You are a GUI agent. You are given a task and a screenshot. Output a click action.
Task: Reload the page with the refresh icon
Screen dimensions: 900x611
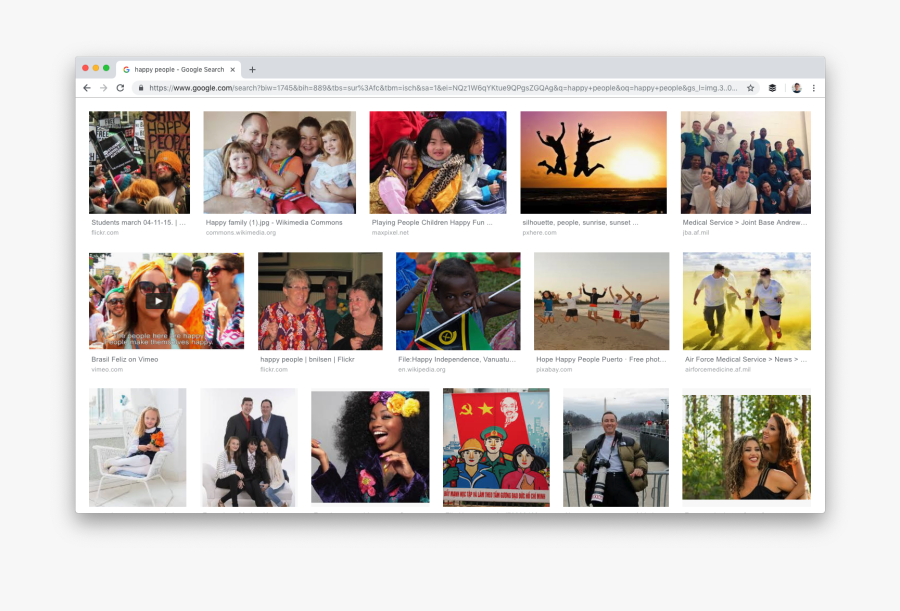120,88
